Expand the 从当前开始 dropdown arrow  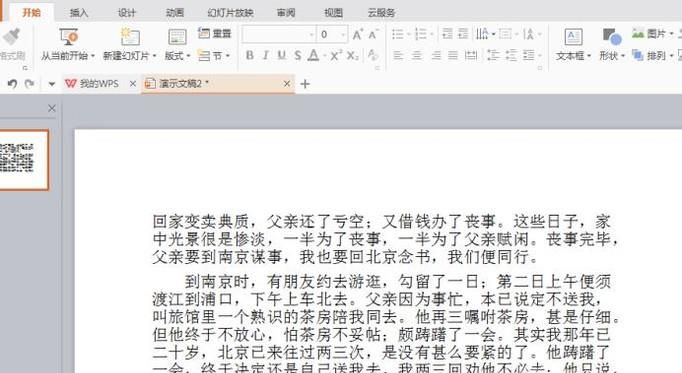click(93, 56)
